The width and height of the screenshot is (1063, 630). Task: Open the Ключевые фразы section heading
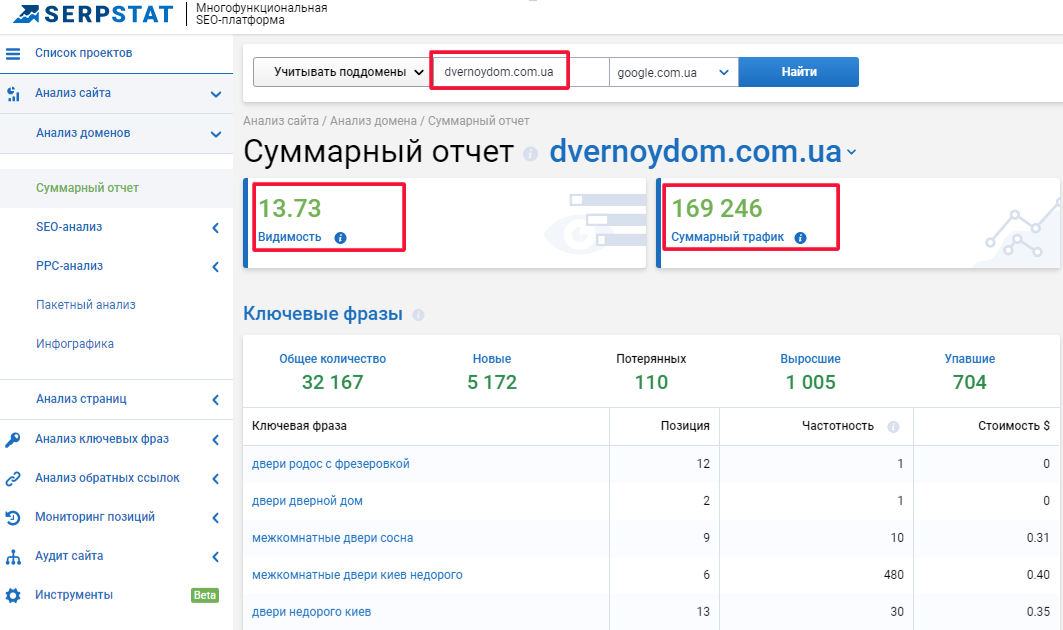pos(323,314)
